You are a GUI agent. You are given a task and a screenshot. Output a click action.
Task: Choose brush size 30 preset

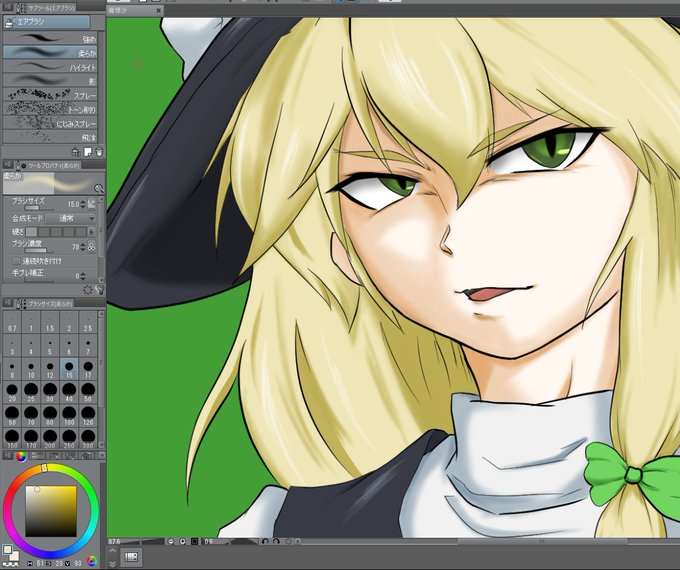coord(50,393)
